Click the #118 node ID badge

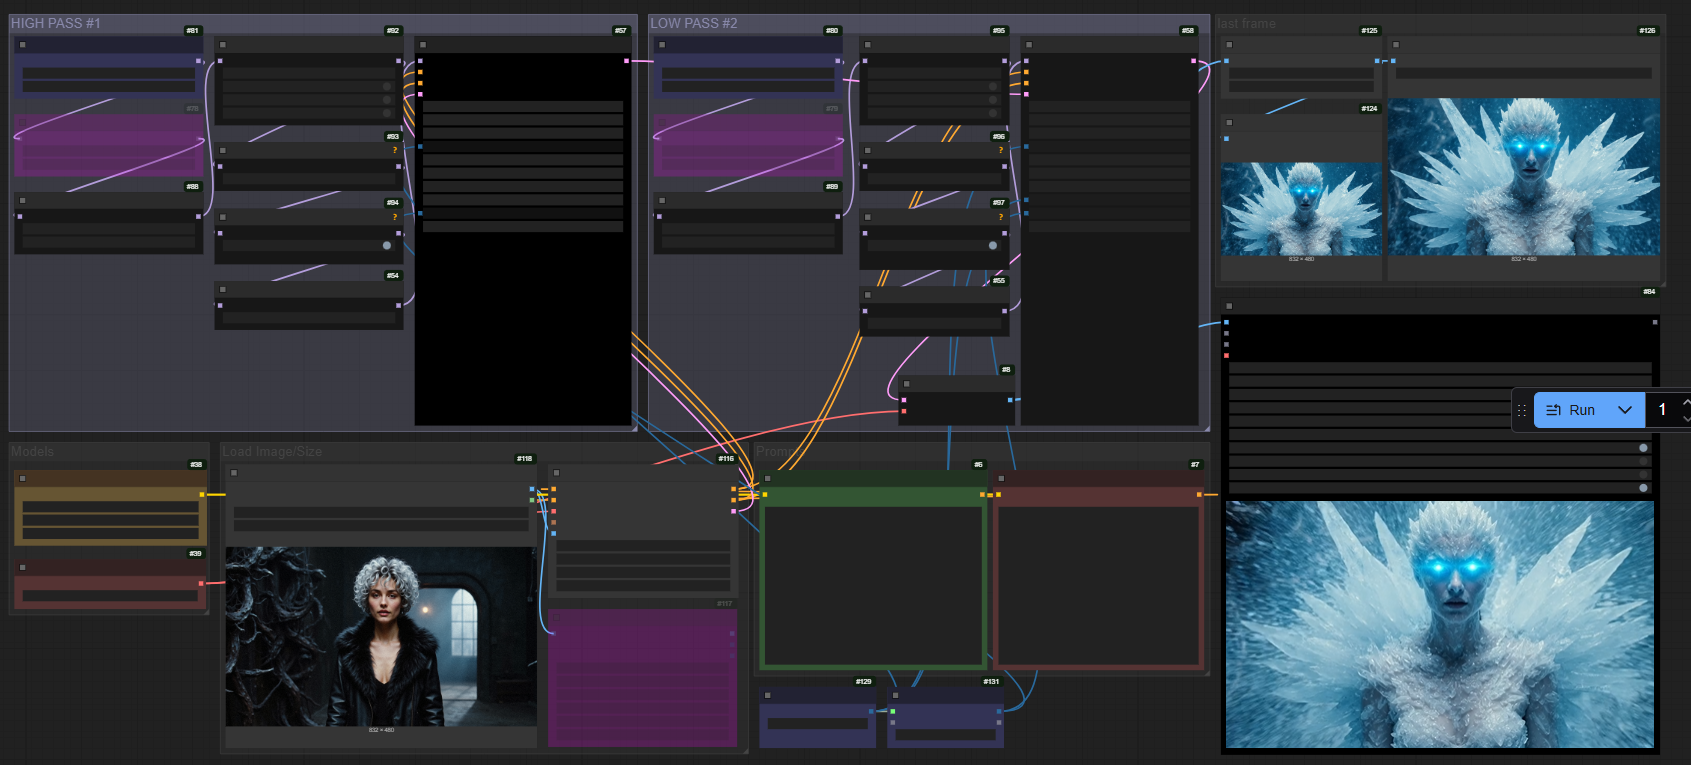click(x=524, y=458)
